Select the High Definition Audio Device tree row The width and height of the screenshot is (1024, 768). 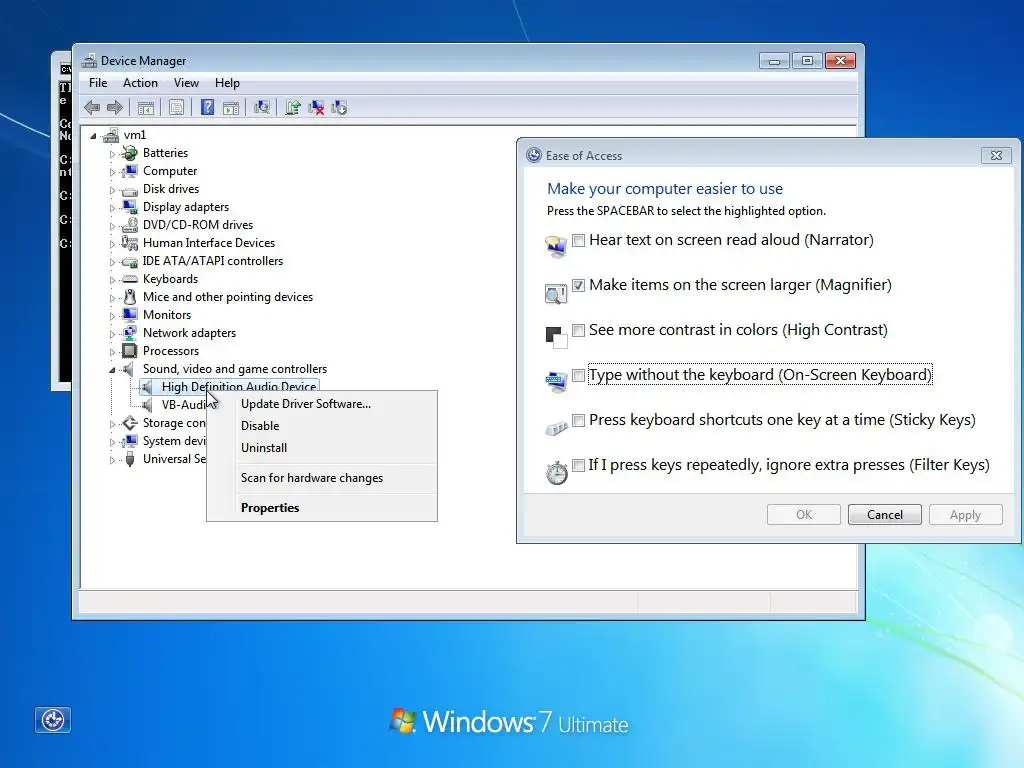pos(229,387)
